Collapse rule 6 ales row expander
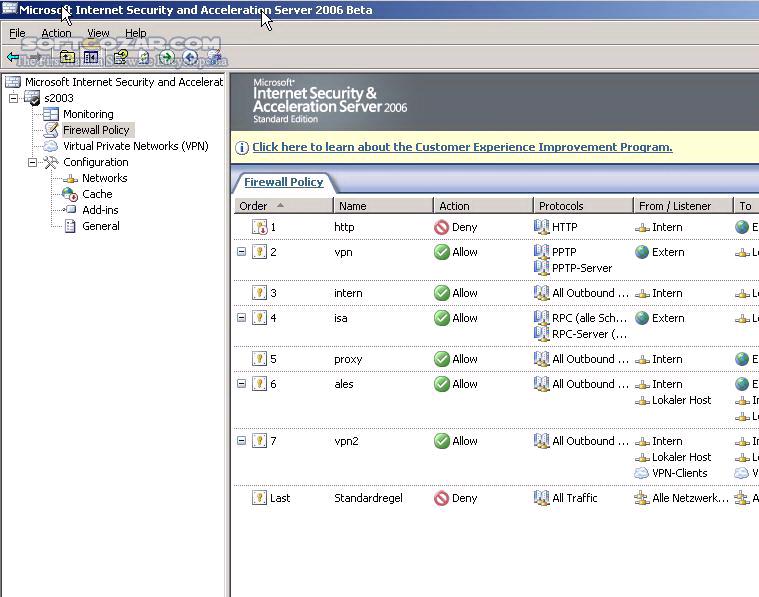The width and height of the screenshot is (759, 597). click(242, 384)
